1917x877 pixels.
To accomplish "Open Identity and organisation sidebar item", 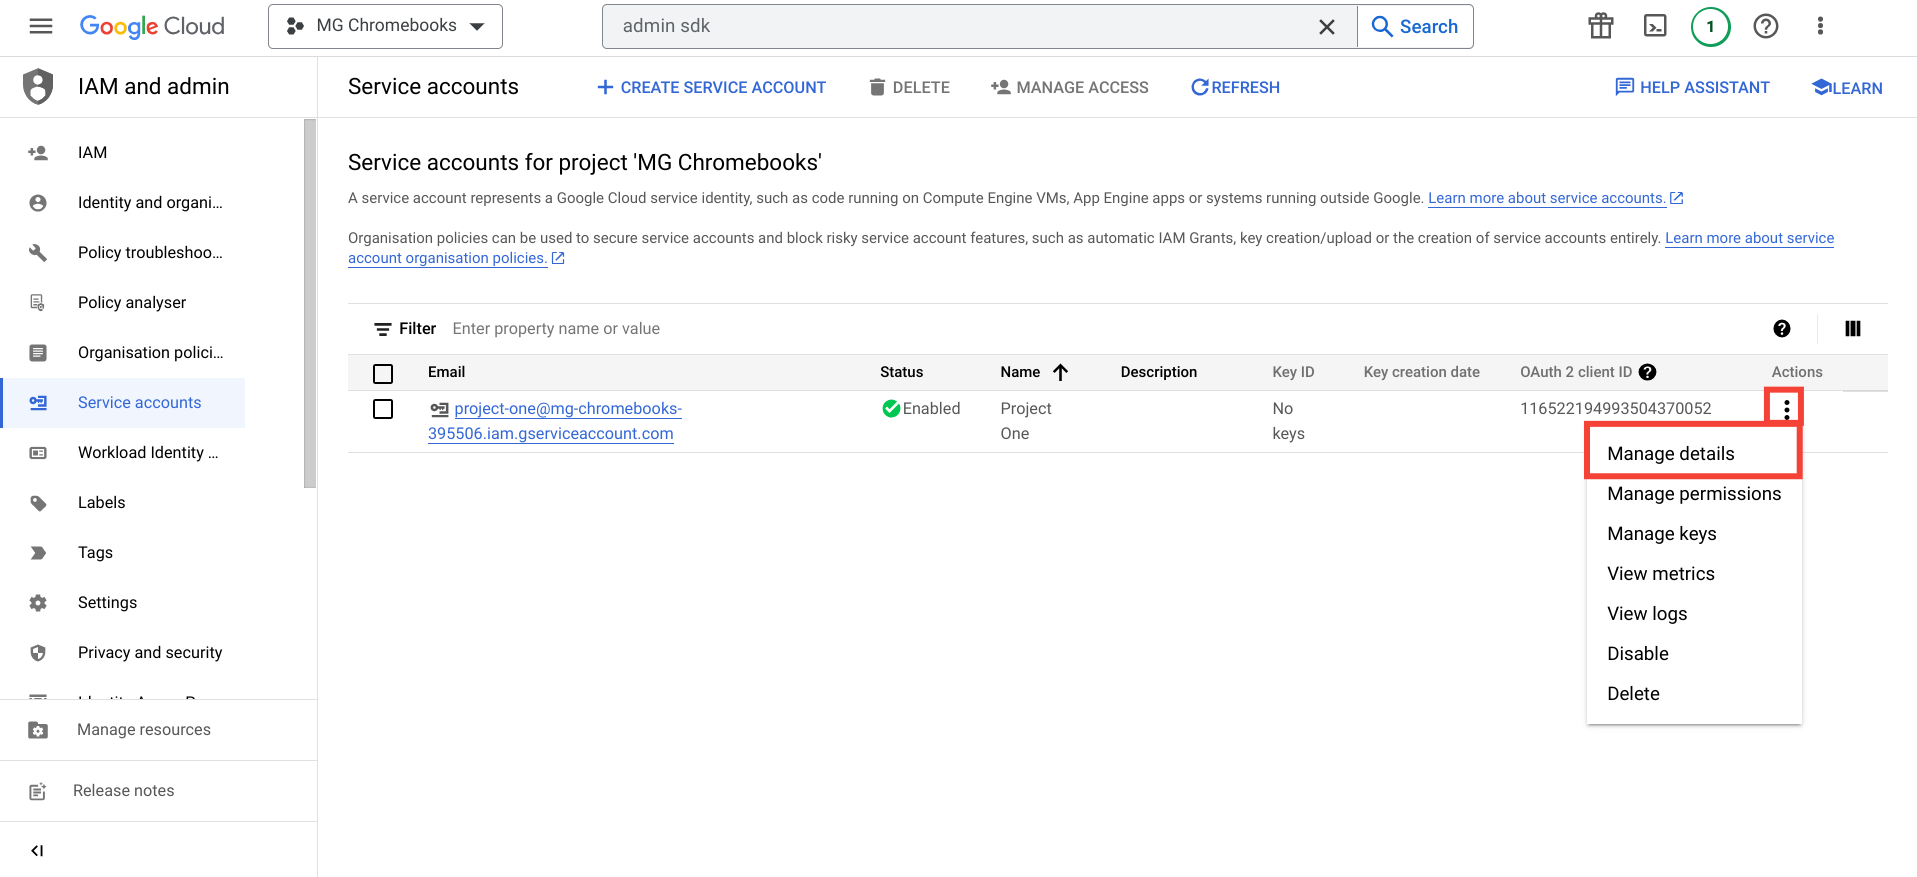I will pos(123,202).
